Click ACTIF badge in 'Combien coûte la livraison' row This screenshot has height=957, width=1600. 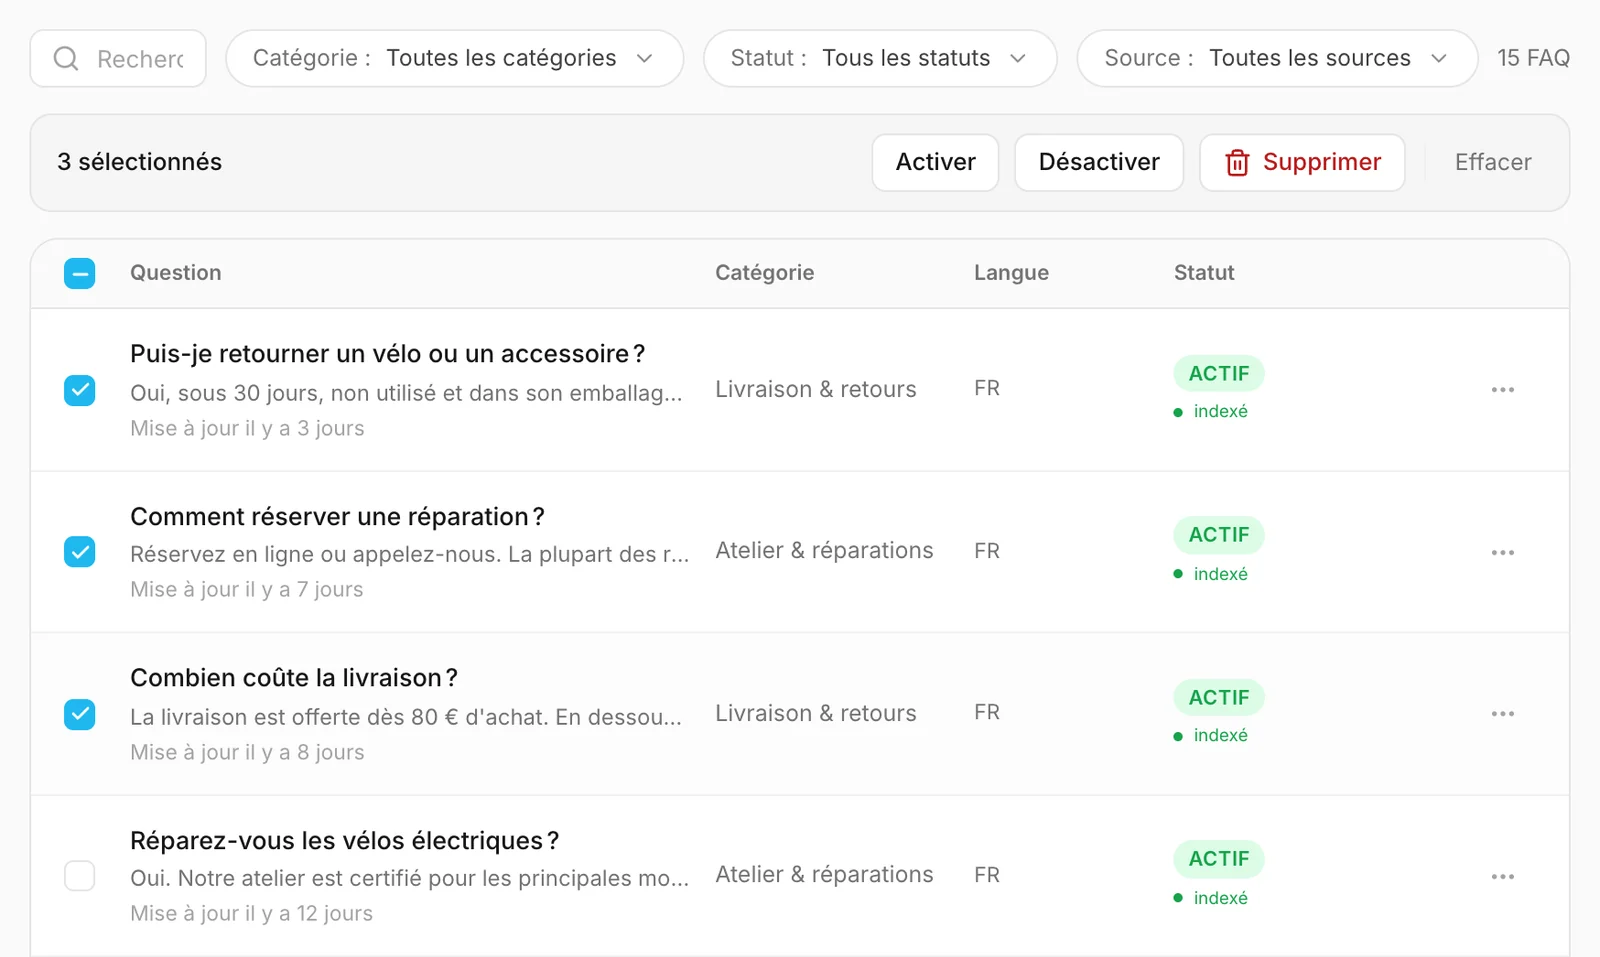tap(1219, 697)
